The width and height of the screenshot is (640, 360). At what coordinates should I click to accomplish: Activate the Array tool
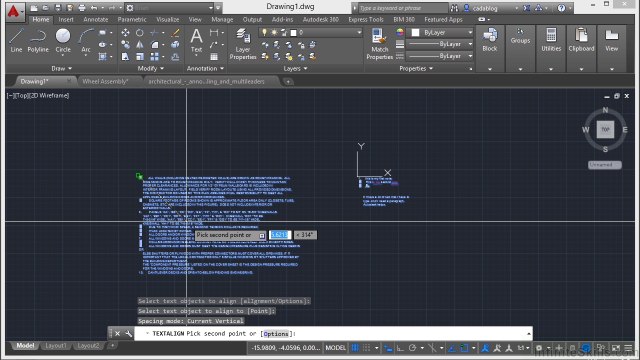(154, 57)
